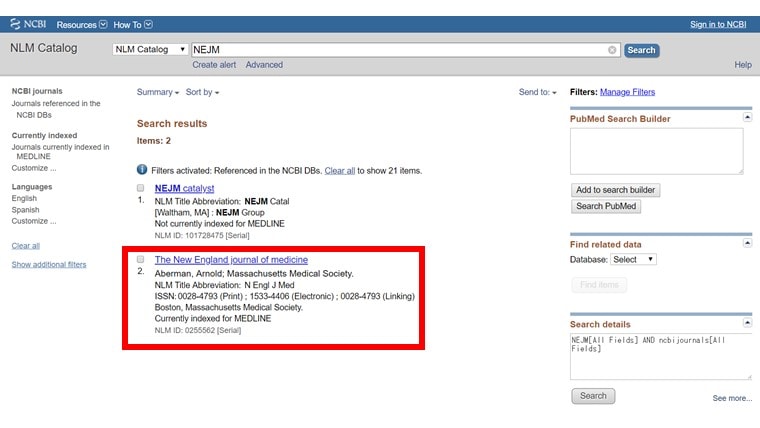Screen dimensions: 760x428
Task: Click the Currently indexed heading
Action: click(45, 135)
